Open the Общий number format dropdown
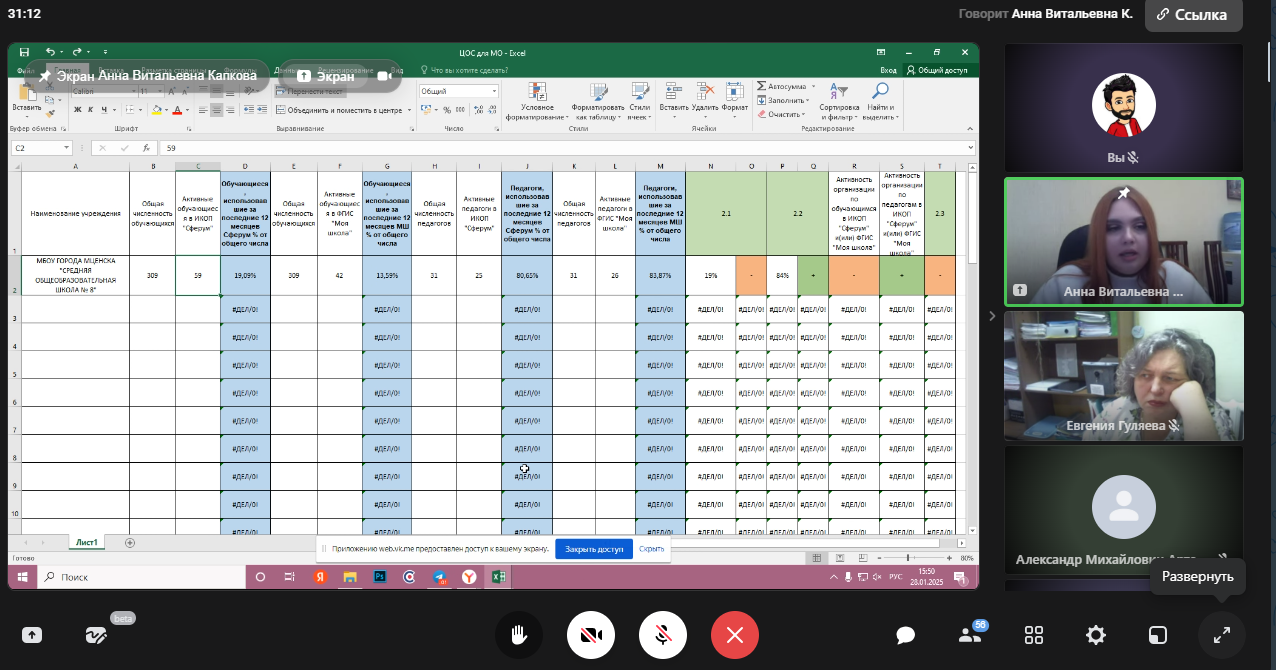The image size is (1276, 670). click(x=493, y=91)
